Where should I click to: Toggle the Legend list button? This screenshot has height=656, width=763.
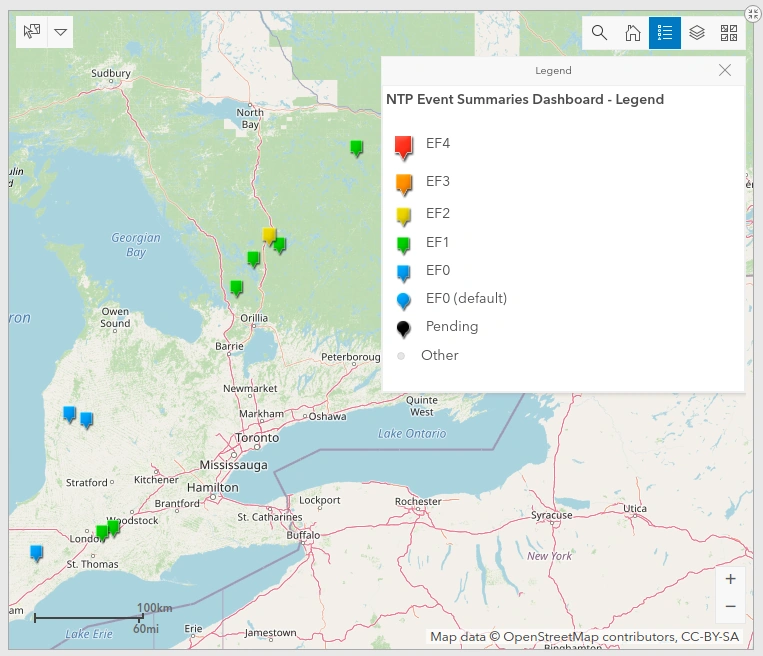(665, 33)
